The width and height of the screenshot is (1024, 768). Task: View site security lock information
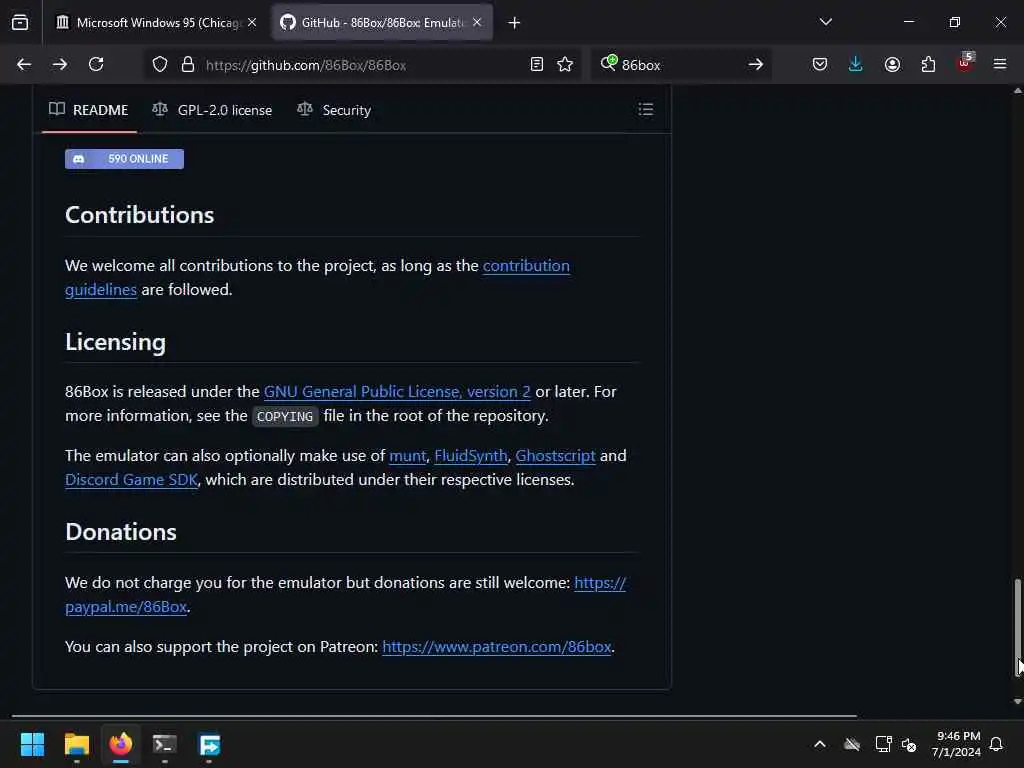click(188, 64)
